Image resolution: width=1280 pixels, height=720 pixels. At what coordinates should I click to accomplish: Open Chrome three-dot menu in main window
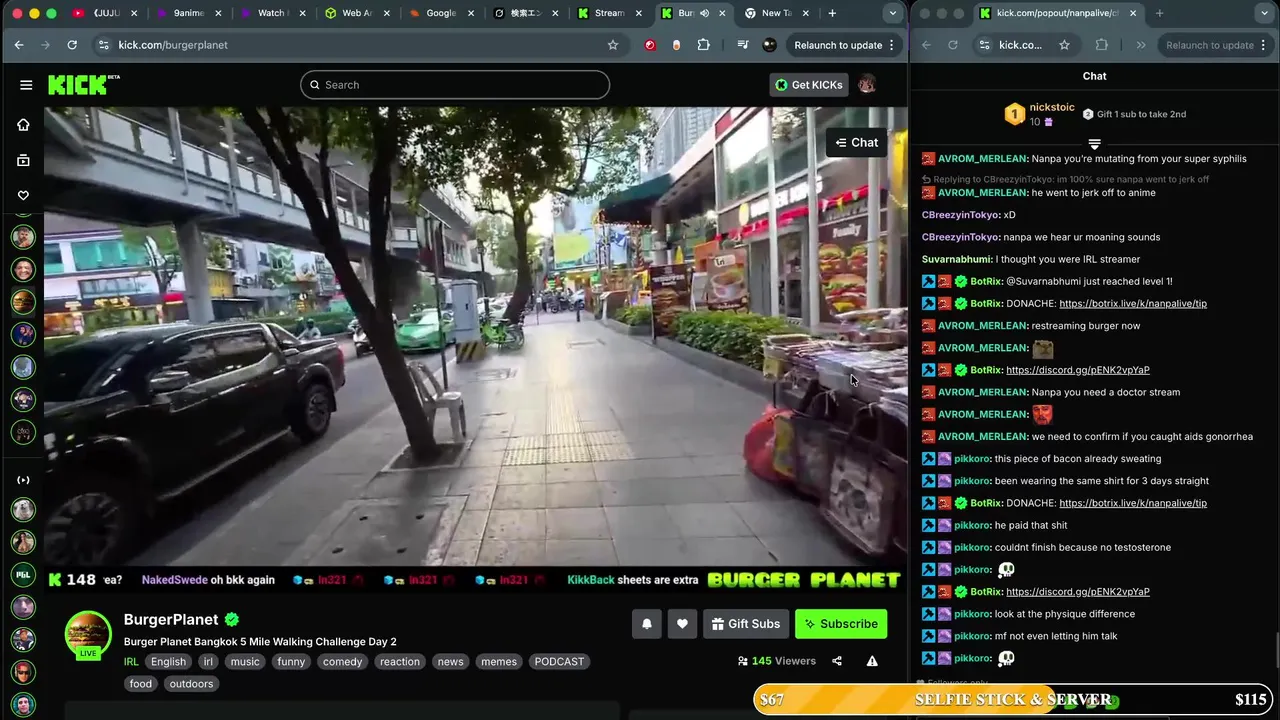[x=891, y=45]
